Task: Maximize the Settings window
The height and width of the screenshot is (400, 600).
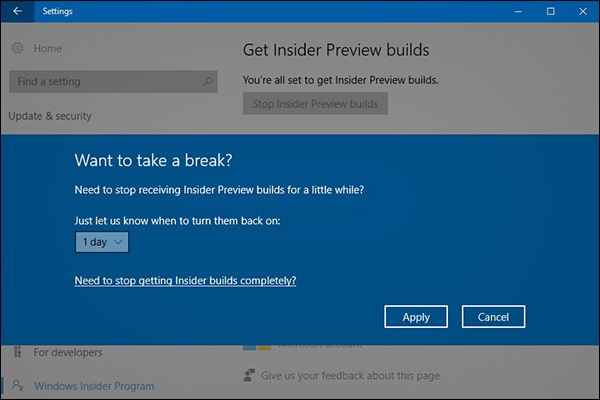Action: pyautogui.click(x=550, y=11)
